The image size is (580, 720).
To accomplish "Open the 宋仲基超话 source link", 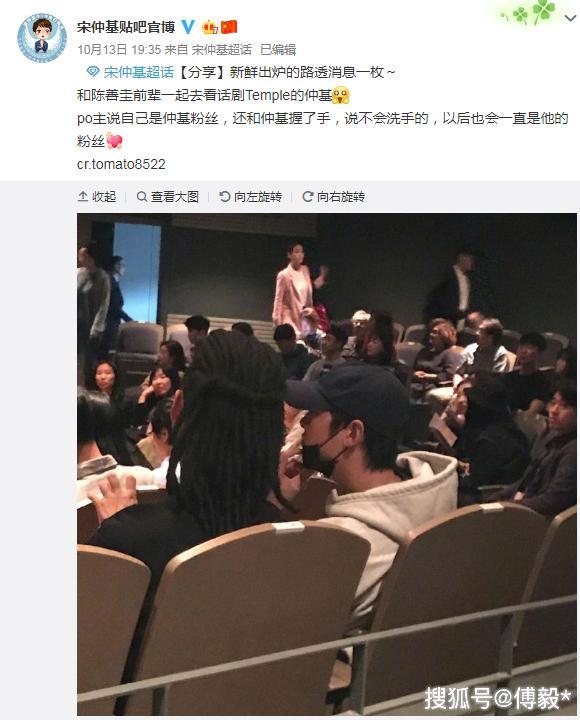I will coord(221,50).
